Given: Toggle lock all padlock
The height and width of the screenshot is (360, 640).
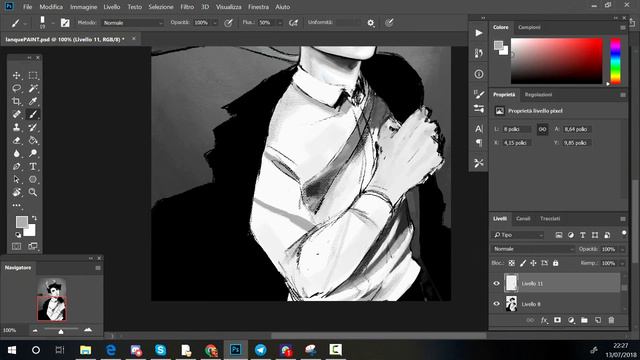Looking at the screenshot, I should (556, 263).
